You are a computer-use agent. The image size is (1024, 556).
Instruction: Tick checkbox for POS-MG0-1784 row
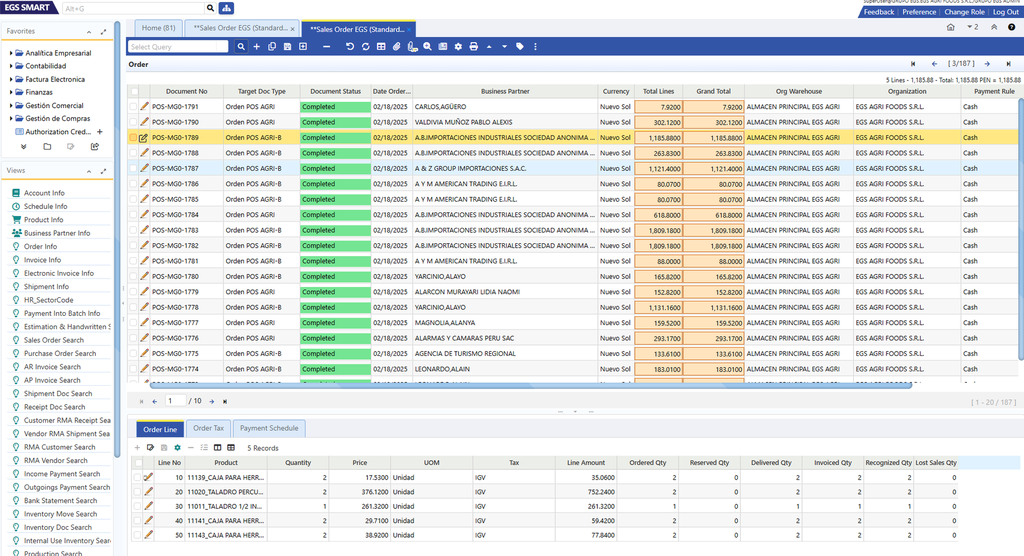(x=133, y=214)
